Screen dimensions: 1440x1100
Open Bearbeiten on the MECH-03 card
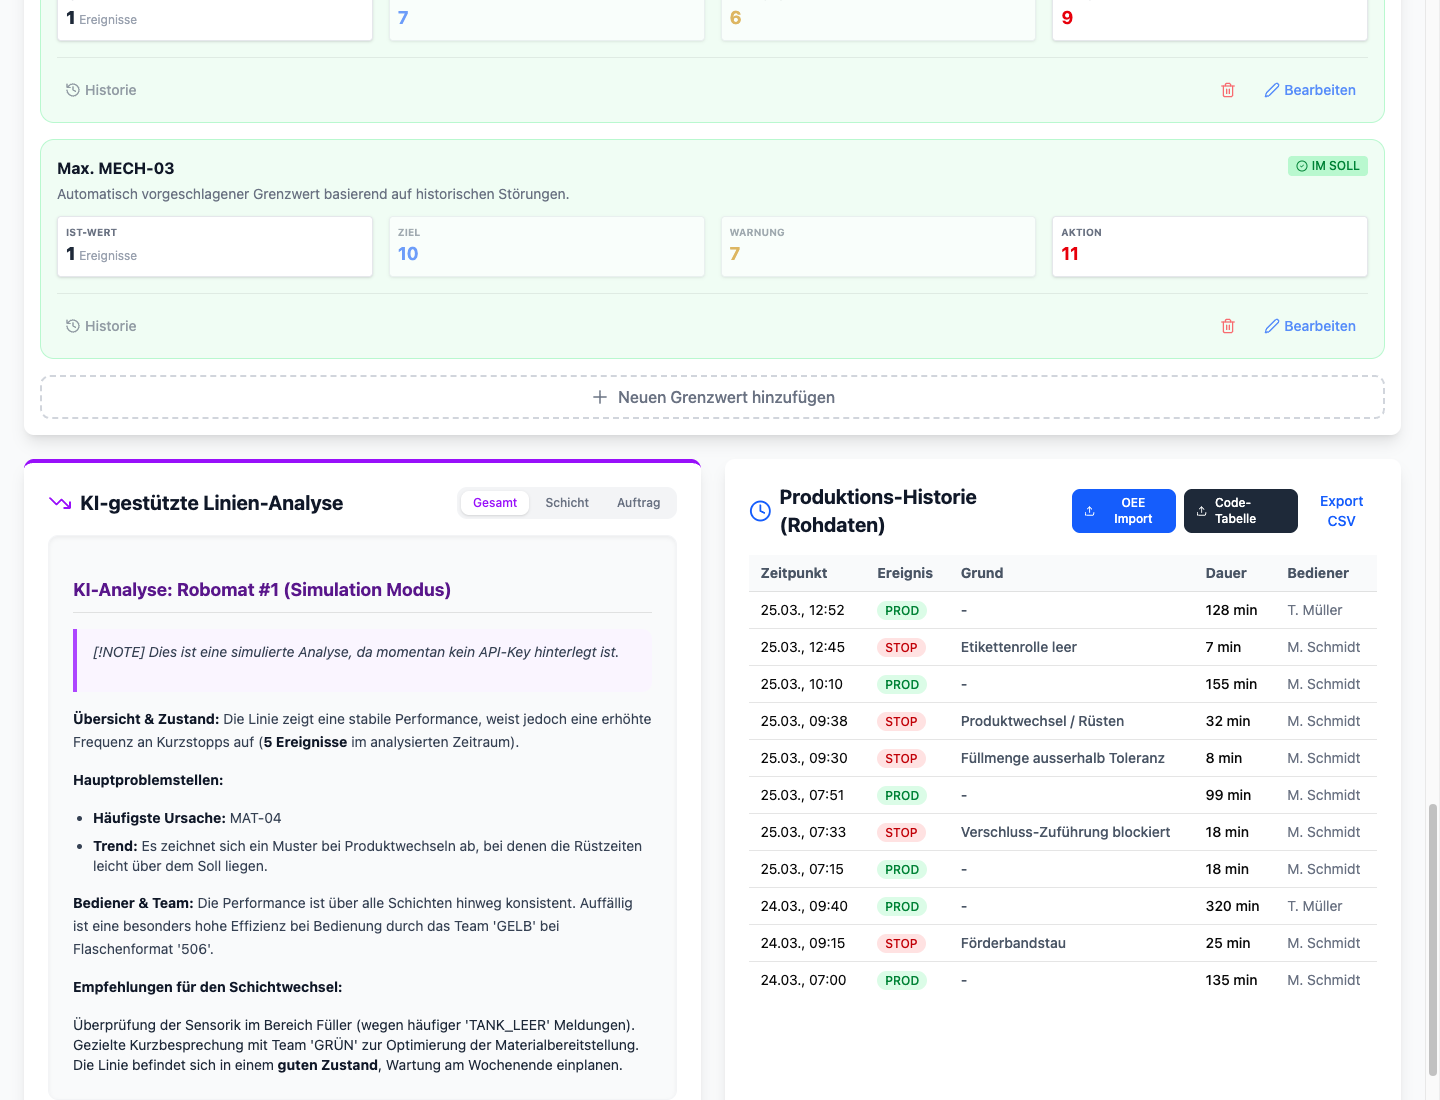coord(1320,326)
